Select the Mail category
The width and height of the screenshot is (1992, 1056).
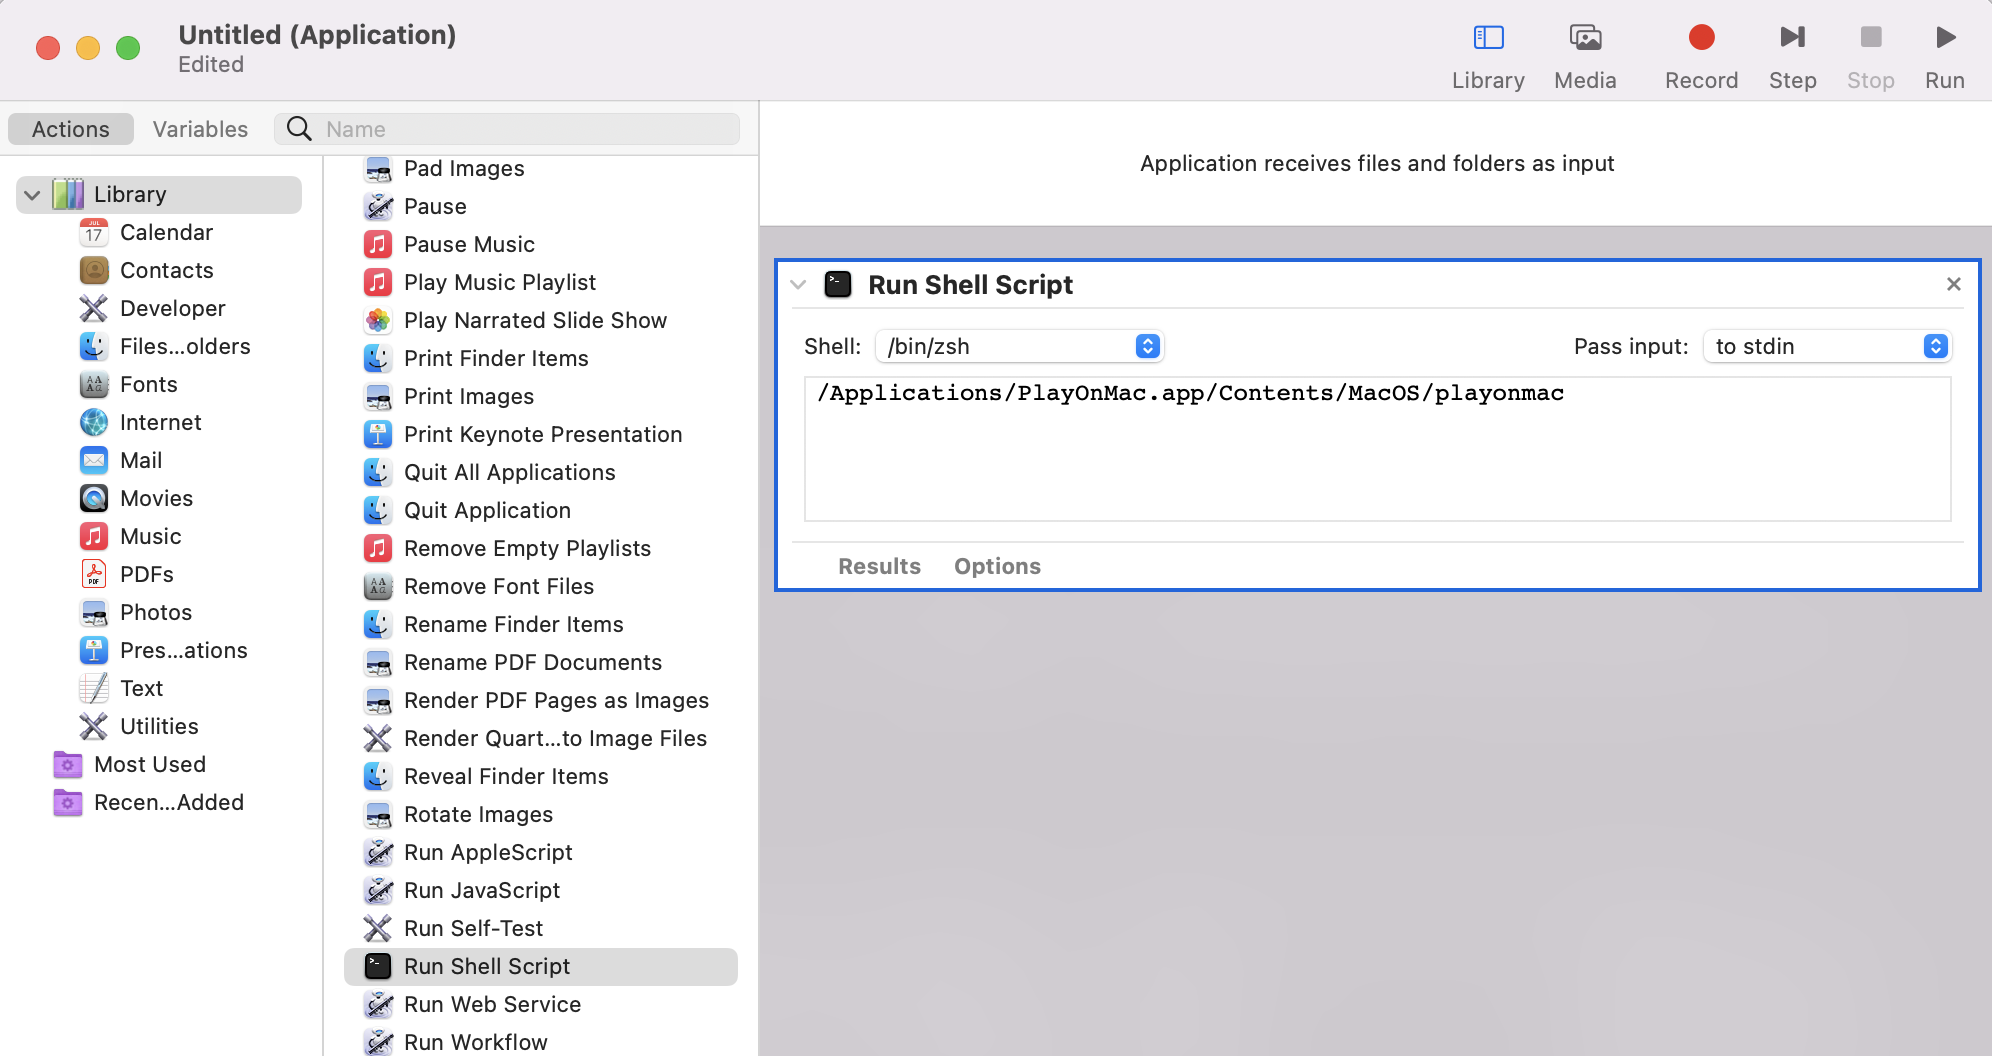[120, 461]
